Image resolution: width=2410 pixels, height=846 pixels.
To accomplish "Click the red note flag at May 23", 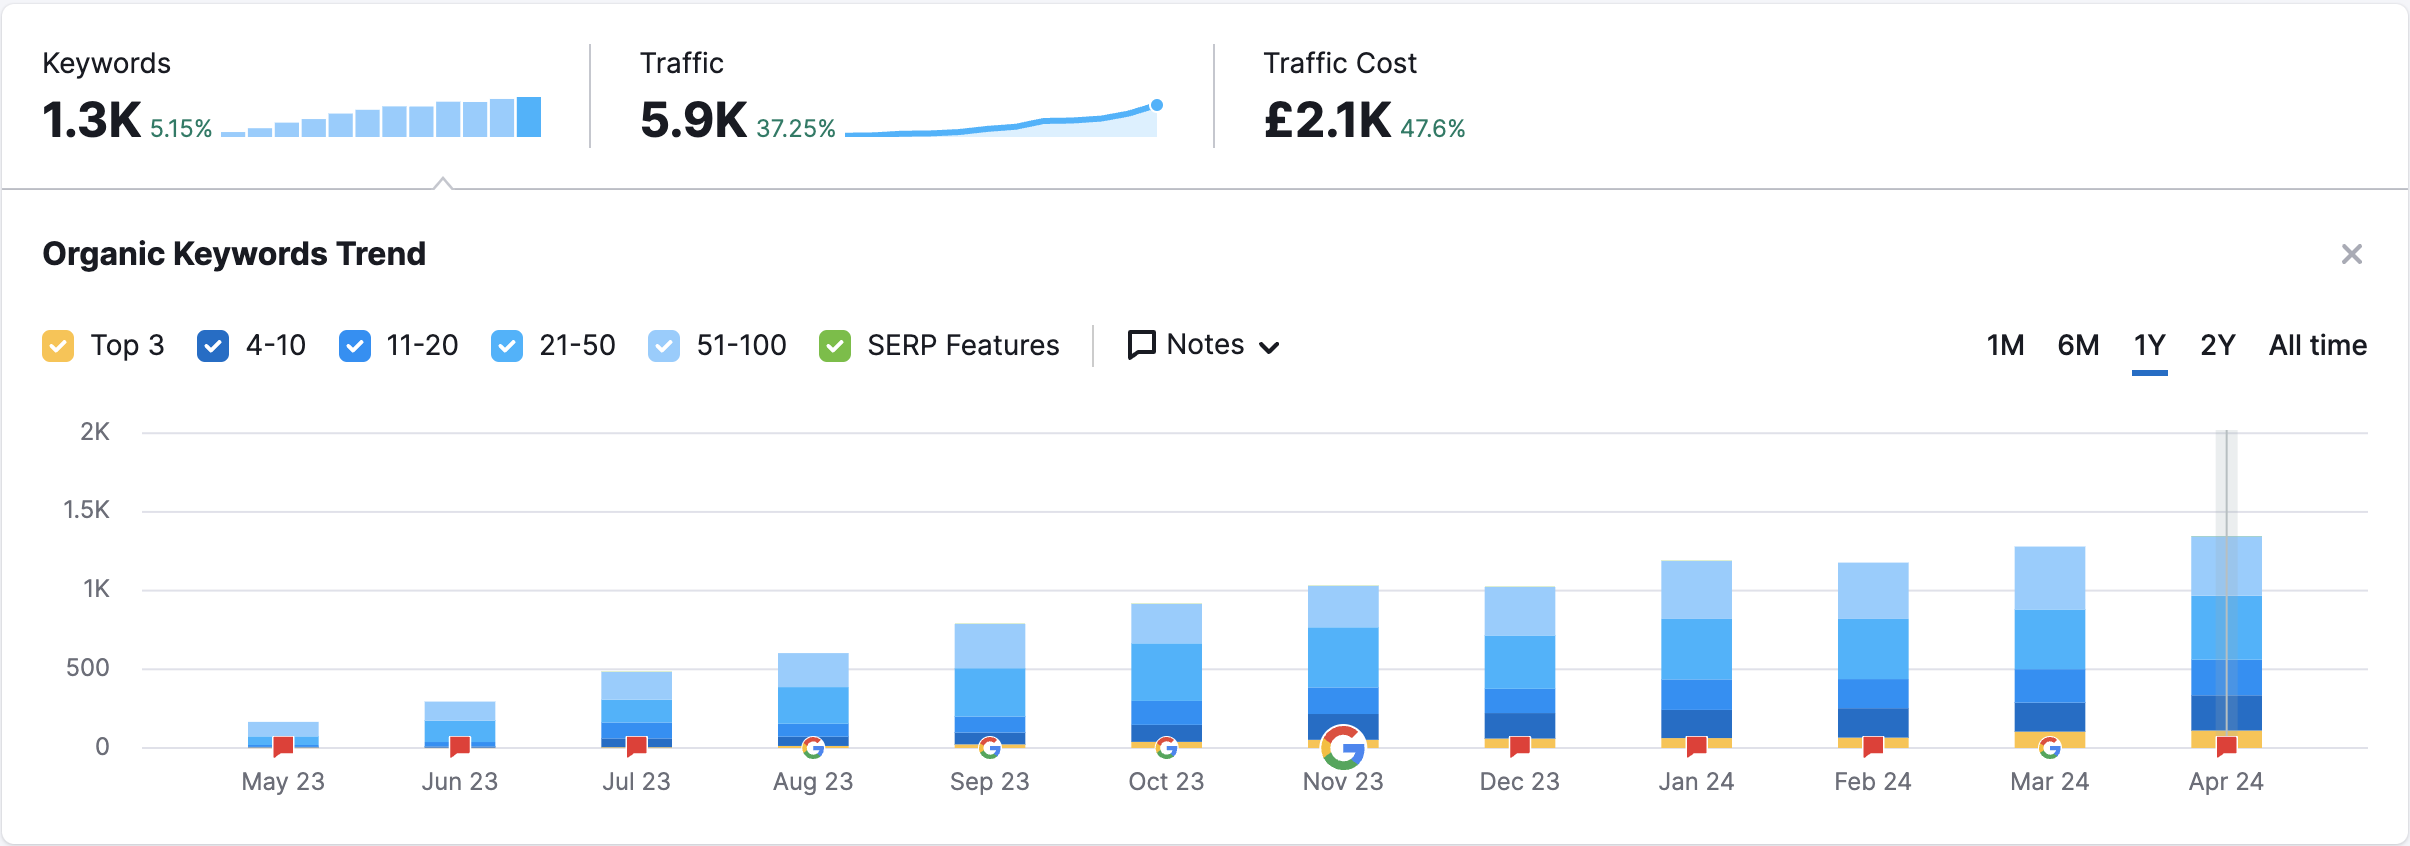I will click(x=283, y=746).
